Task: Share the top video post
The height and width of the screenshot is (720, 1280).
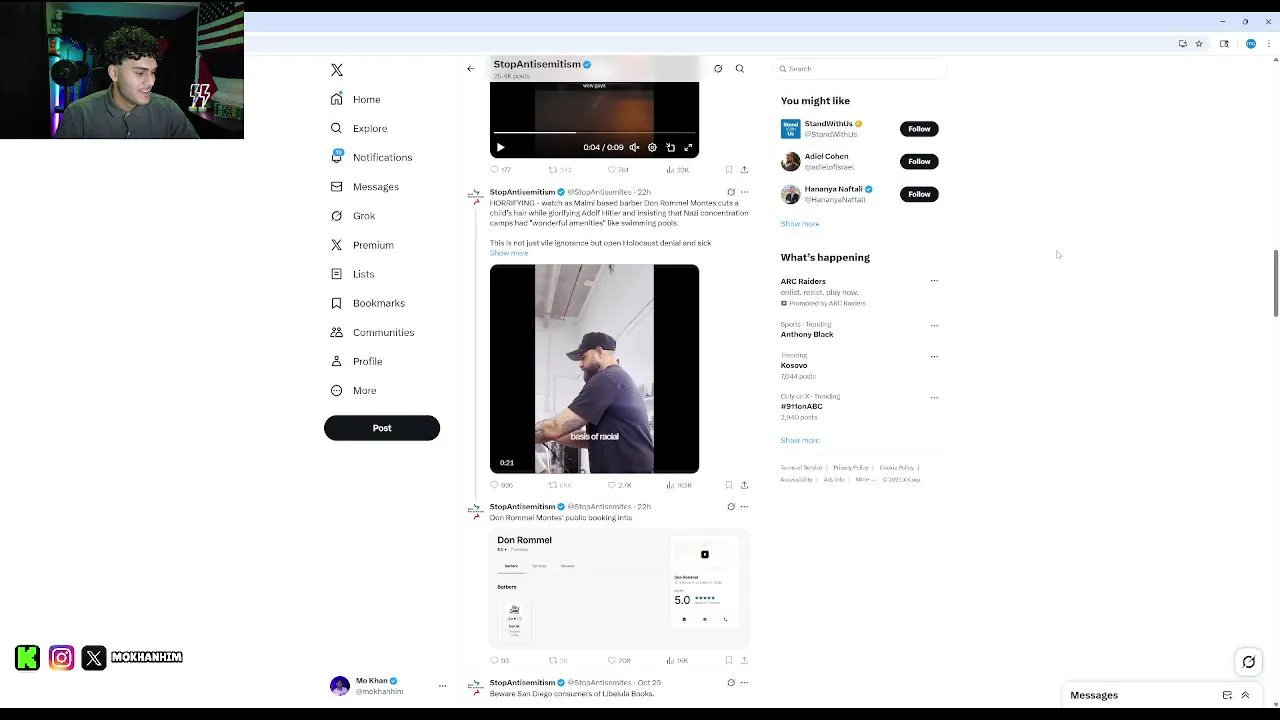Action: click(x=744, y=170)
